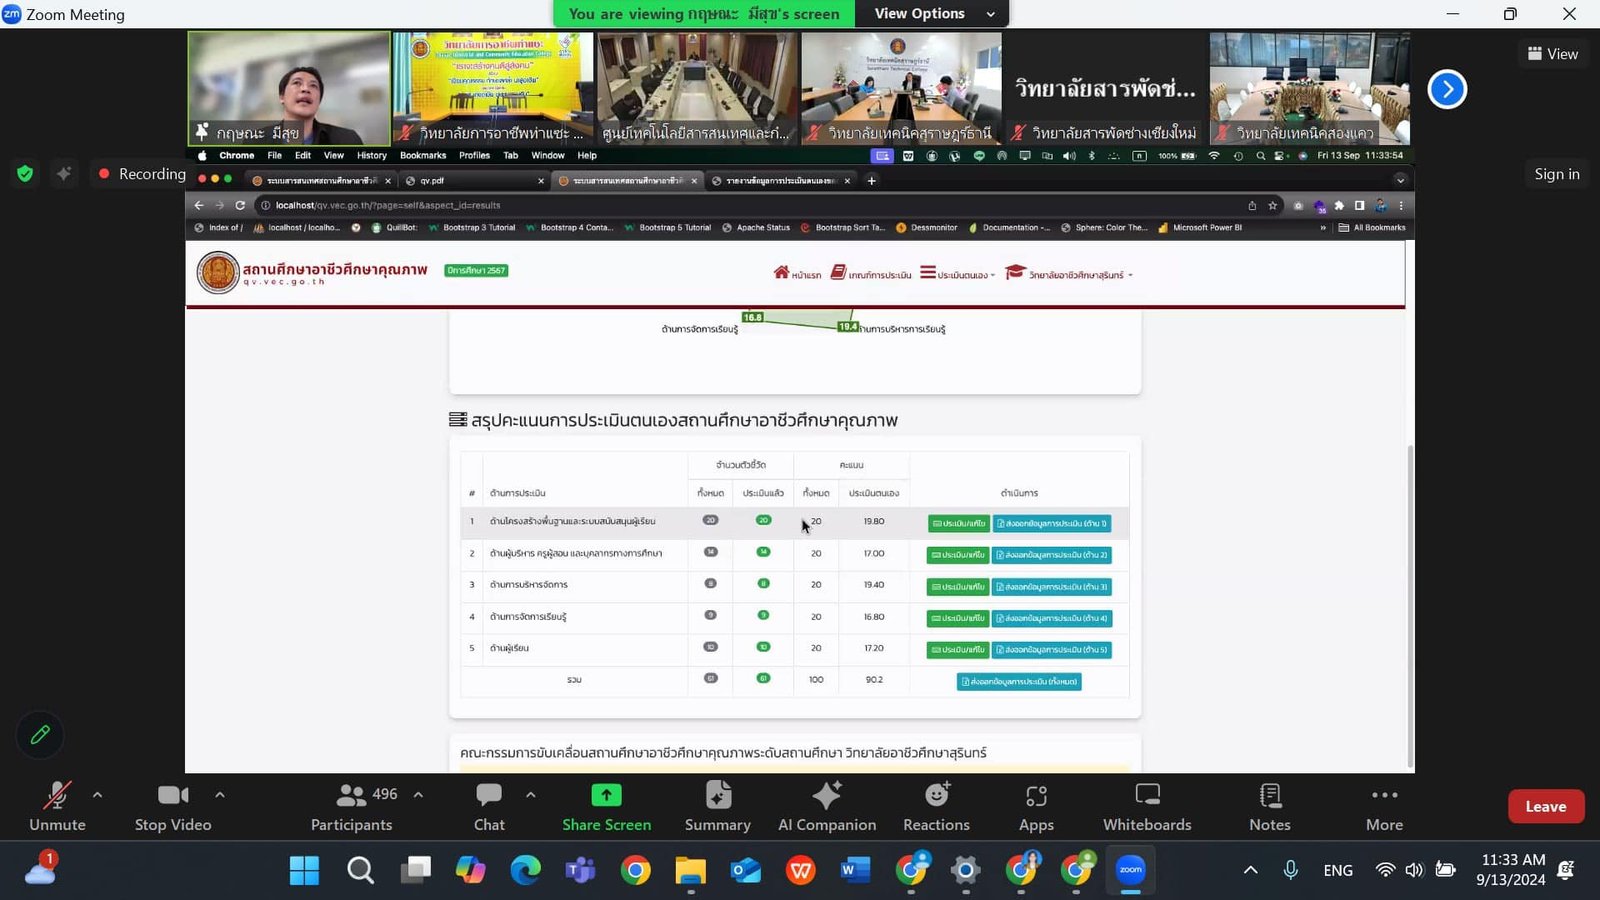Image resolution: width=1600 pixels, height=900 pixels.
Task: Open the Chat panel
Action: coord(488,806)
